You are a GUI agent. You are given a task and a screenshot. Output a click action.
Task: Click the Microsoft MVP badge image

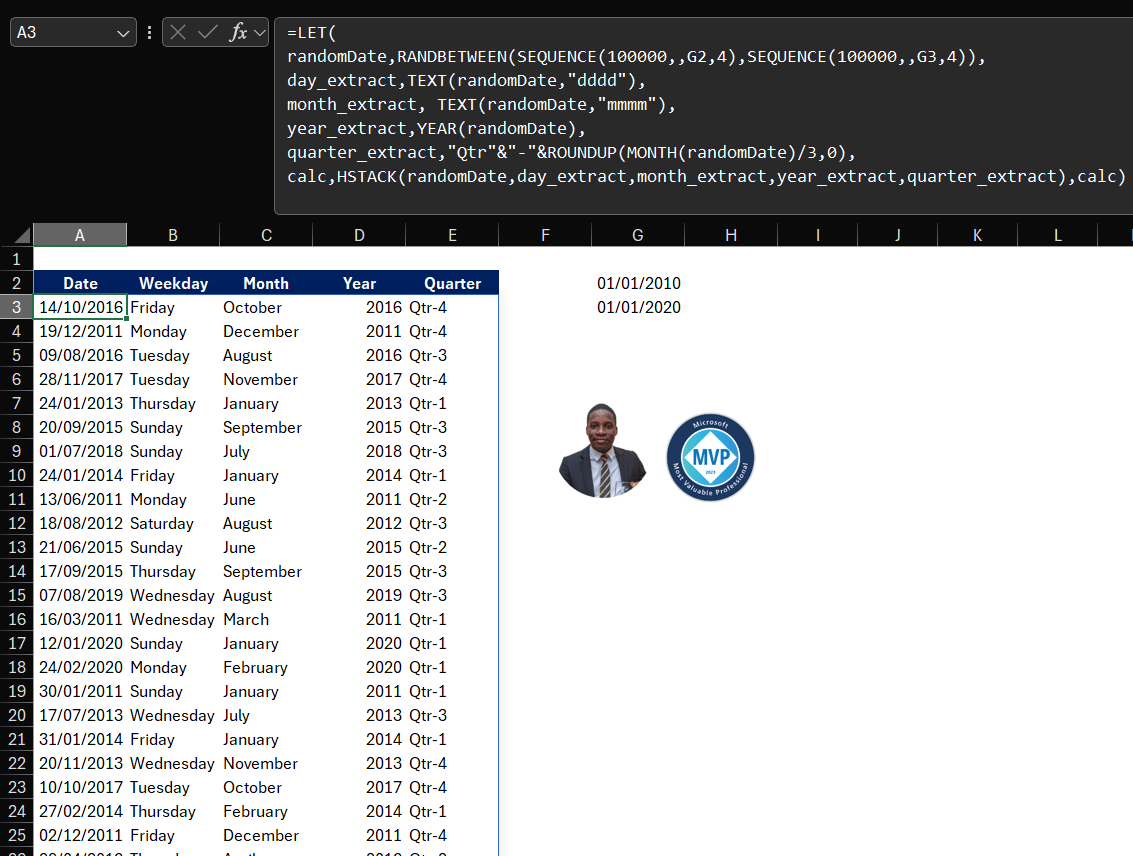710,457
